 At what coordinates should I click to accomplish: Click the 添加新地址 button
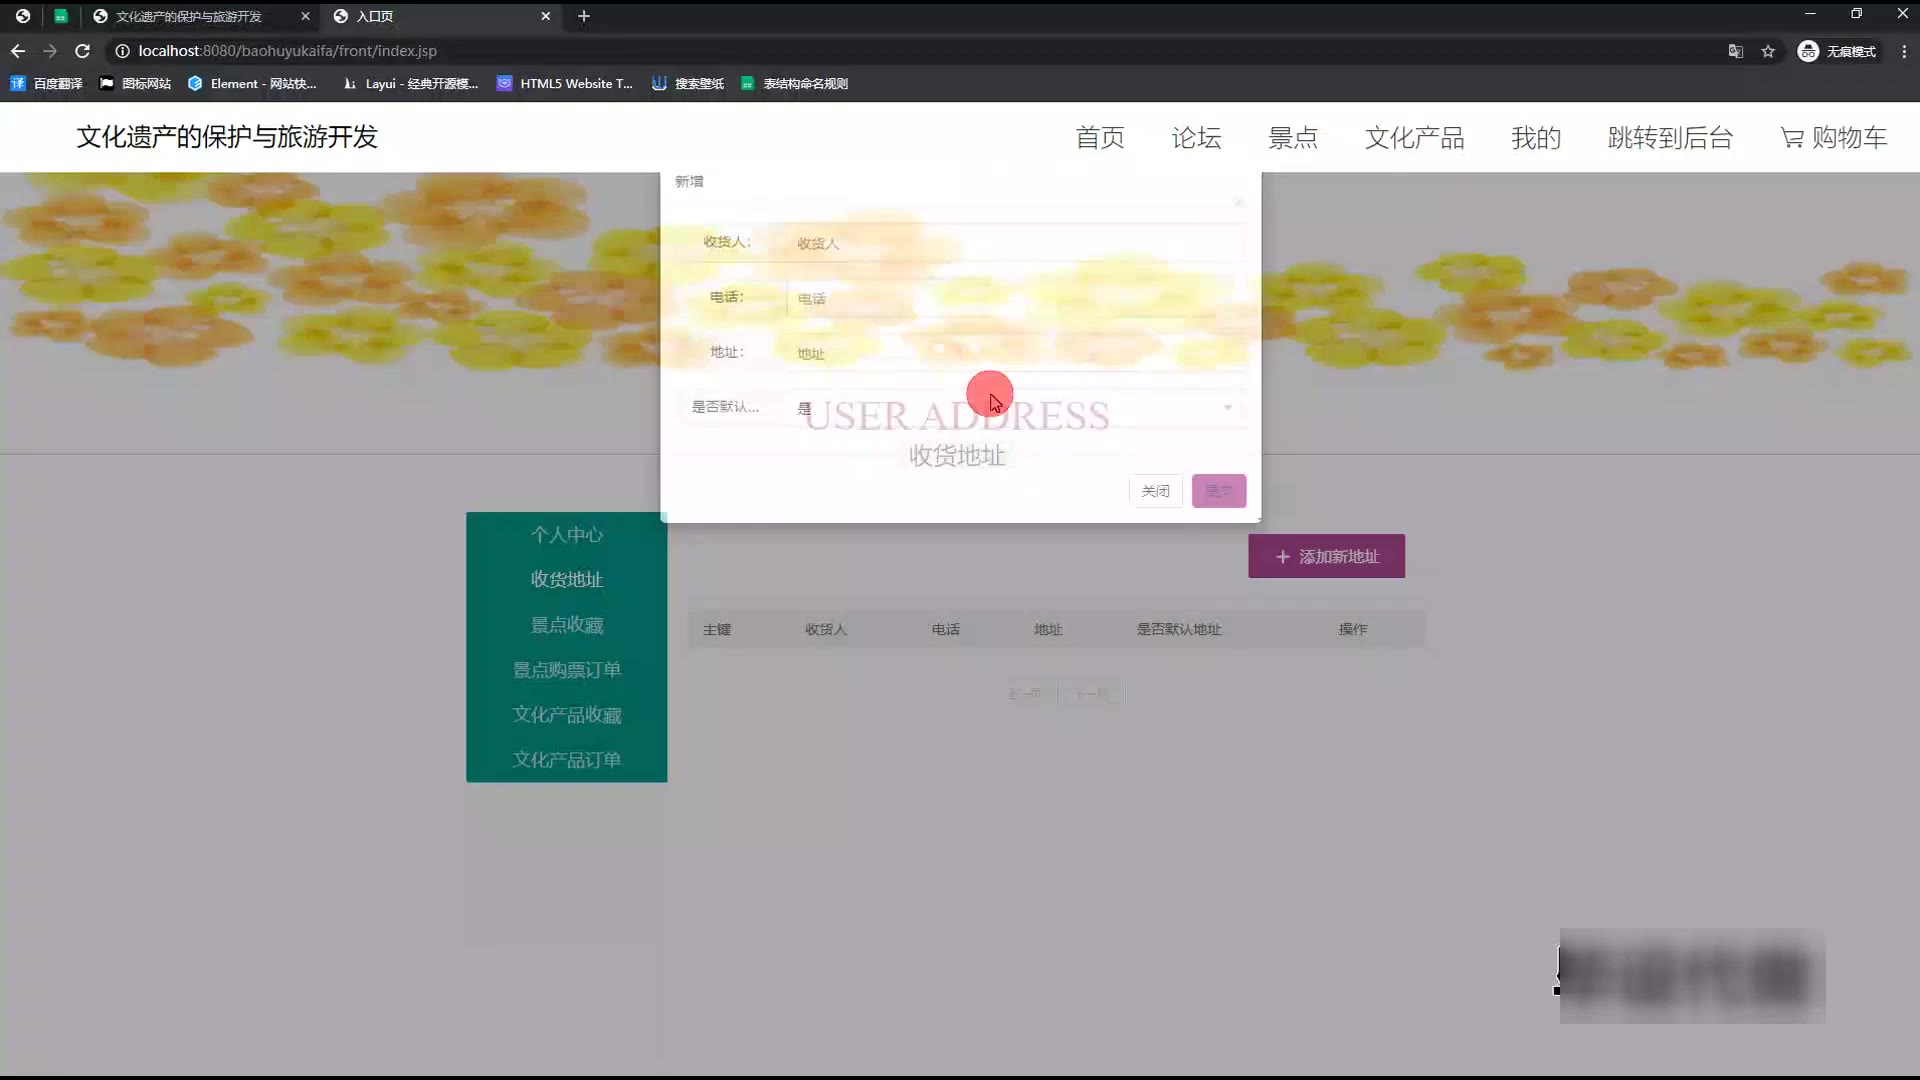1326,556
